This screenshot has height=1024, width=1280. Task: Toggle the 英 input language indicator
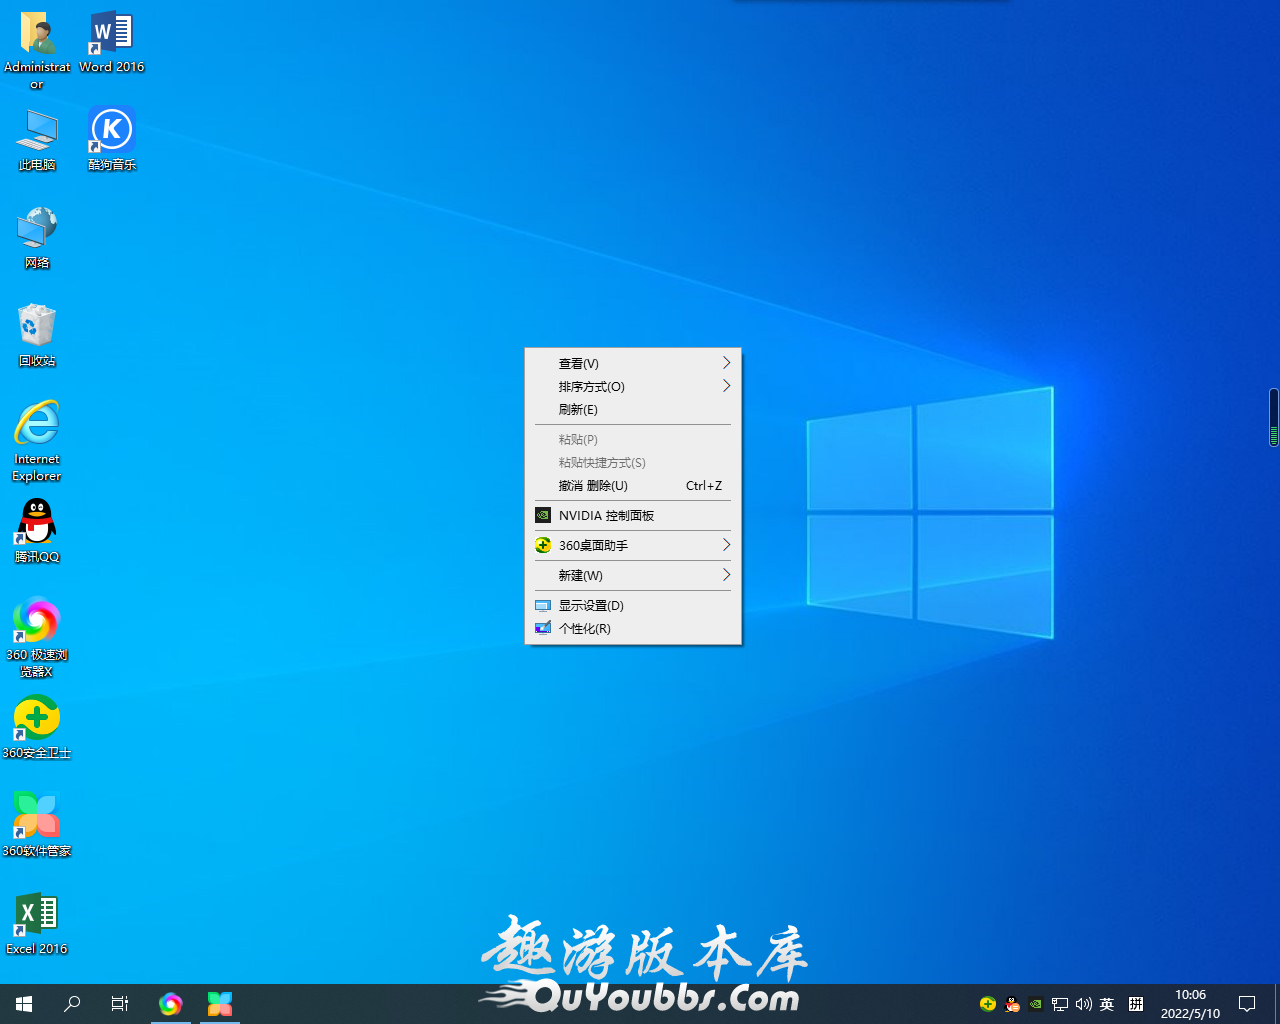(x=1107, y=1004)
